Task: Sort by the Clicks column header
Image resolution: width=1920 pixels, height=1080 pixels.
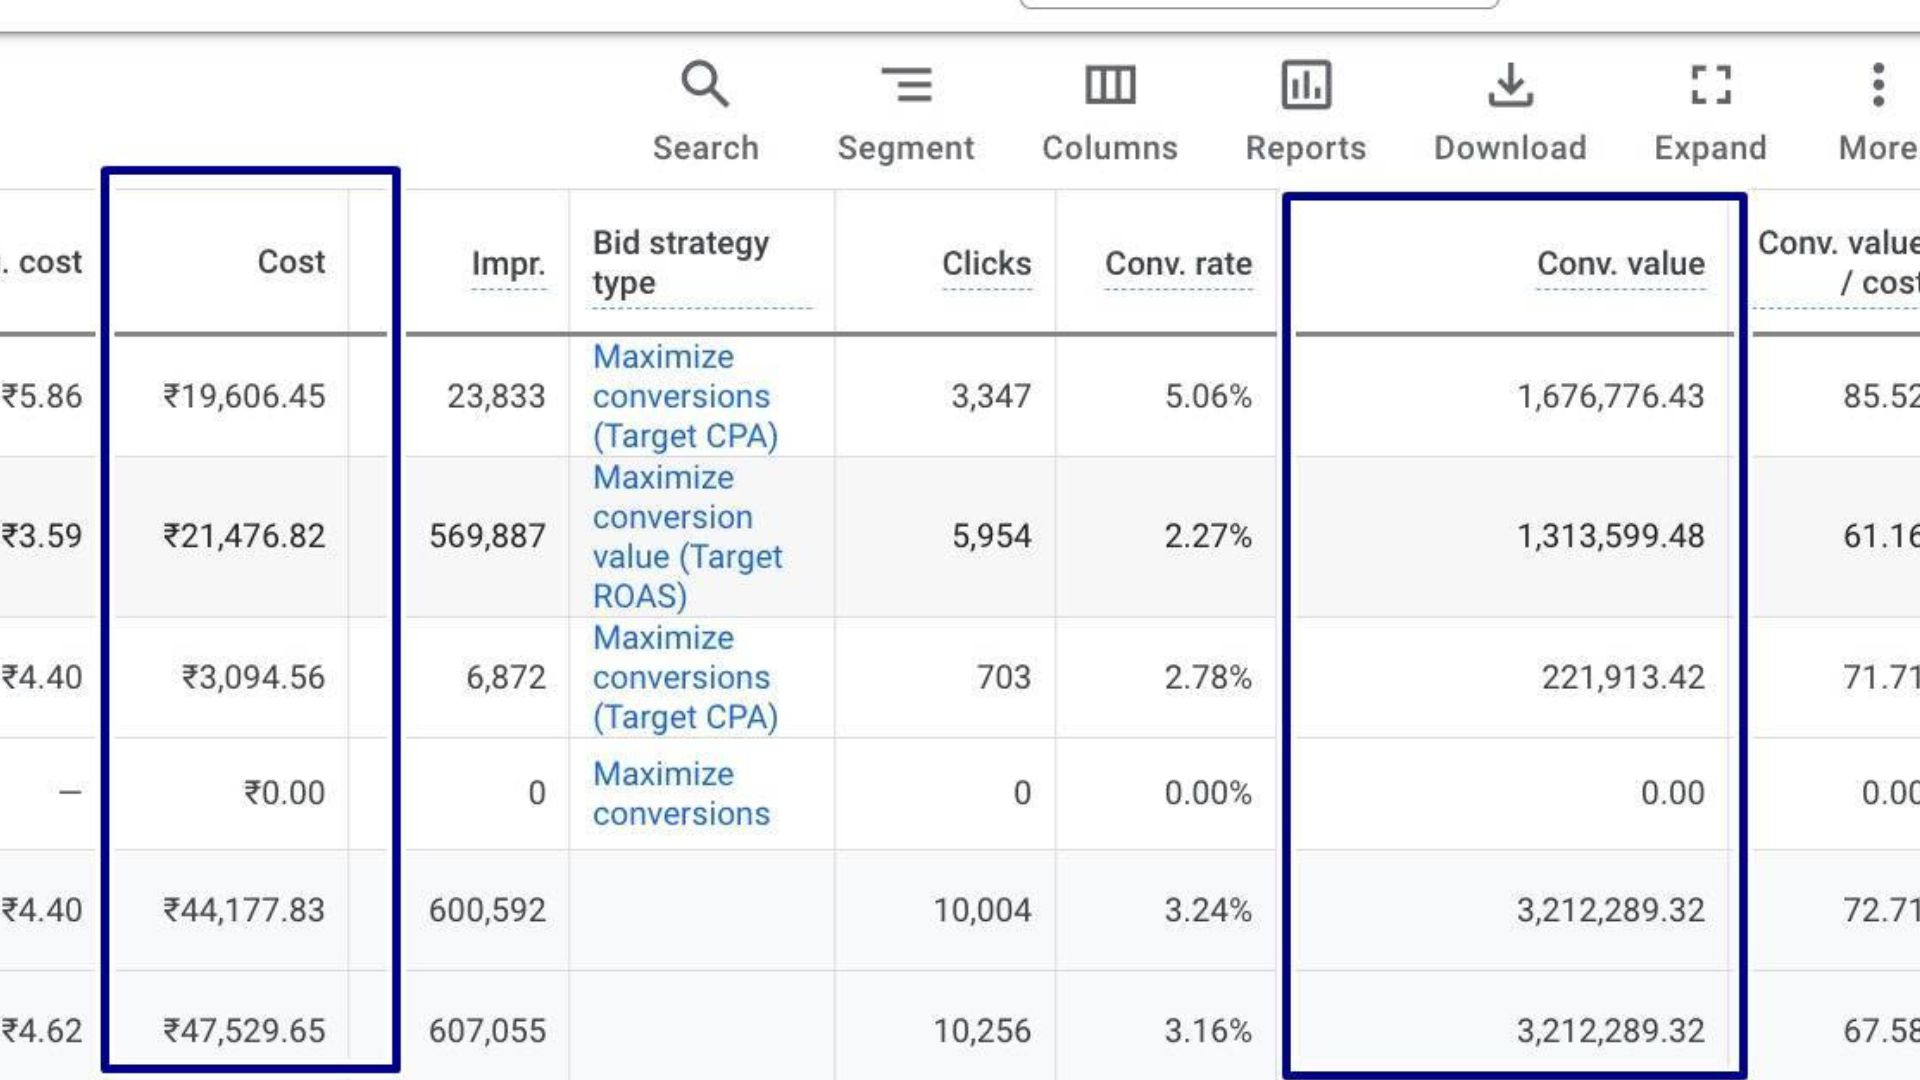Action: 986,264
